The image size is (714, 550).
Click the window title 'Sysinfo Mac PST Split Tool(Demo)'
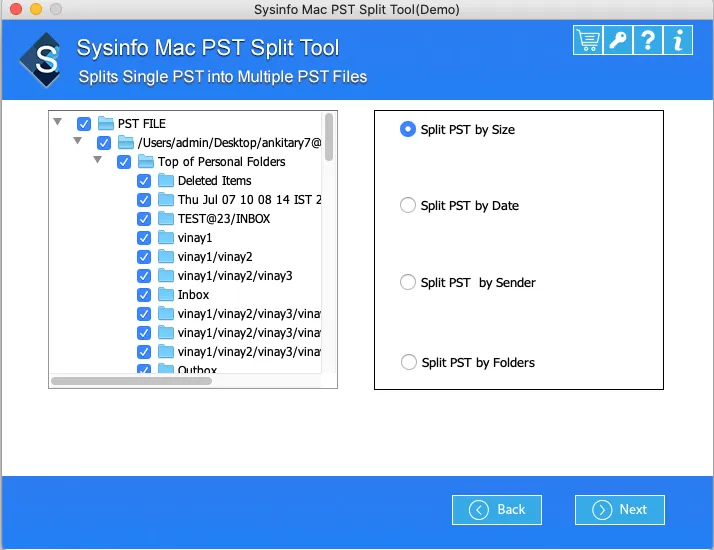click(357, 10)
